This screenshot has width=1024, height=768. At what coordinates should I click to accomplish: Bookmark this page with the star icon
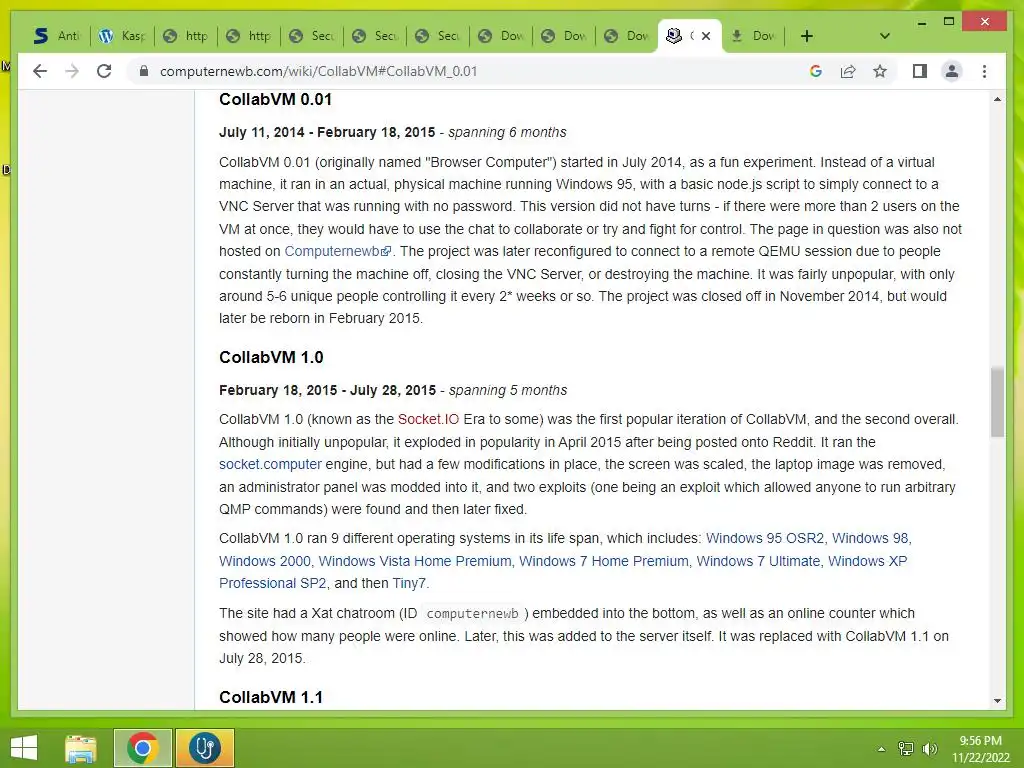click(x=880, y=71)
